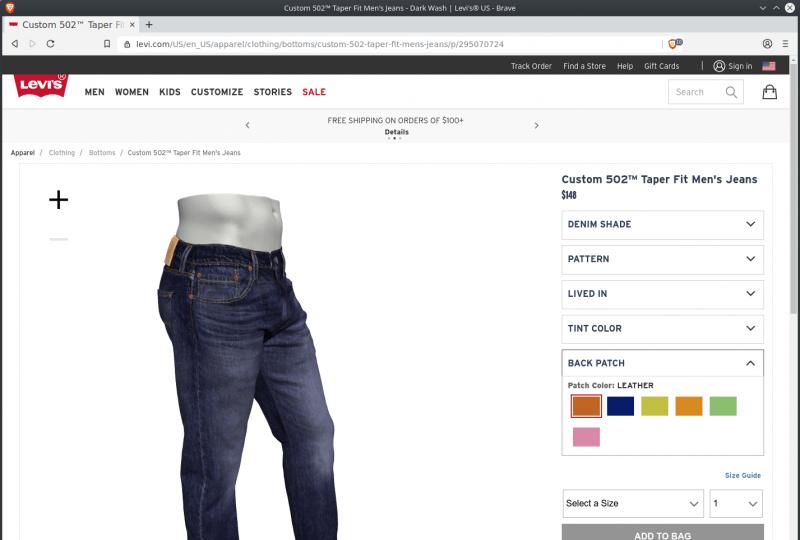The width and height of the screenshot is (800, 540).
Task: Expand the Denim Shade section
Action: 662,225
